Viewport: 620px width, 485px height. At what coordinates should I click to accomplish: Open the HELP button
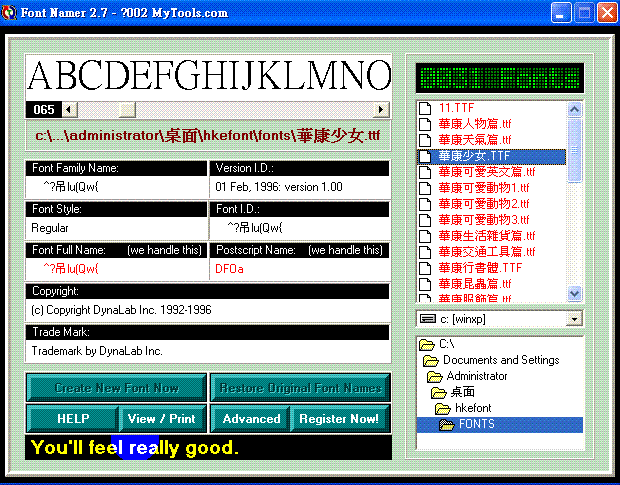point(73,419)
